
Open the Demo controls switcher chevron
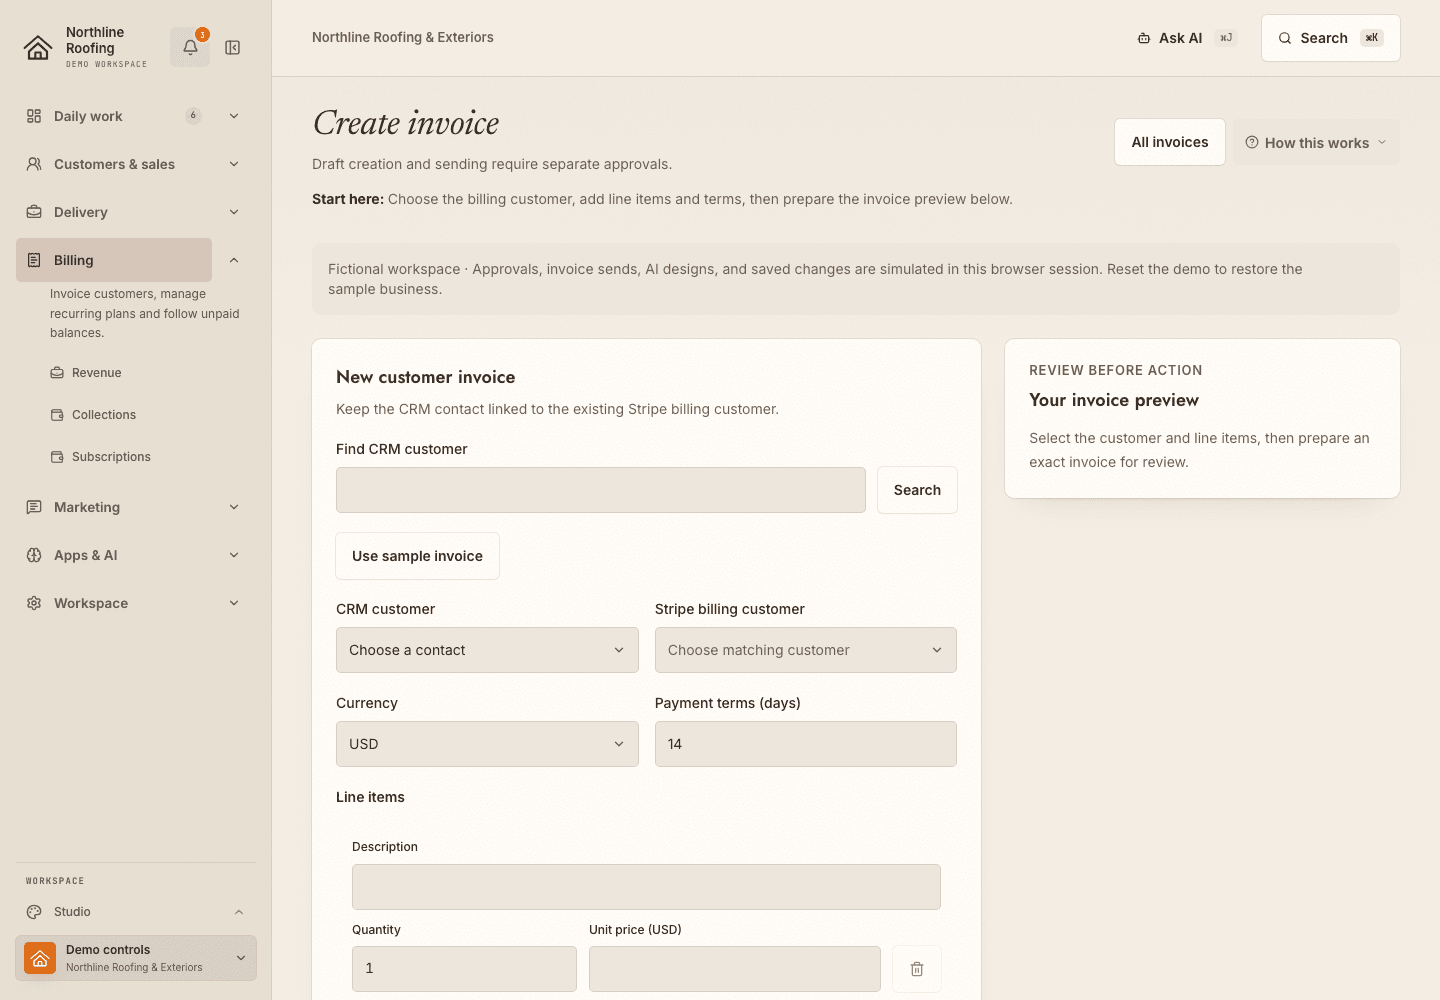(241, 958)
